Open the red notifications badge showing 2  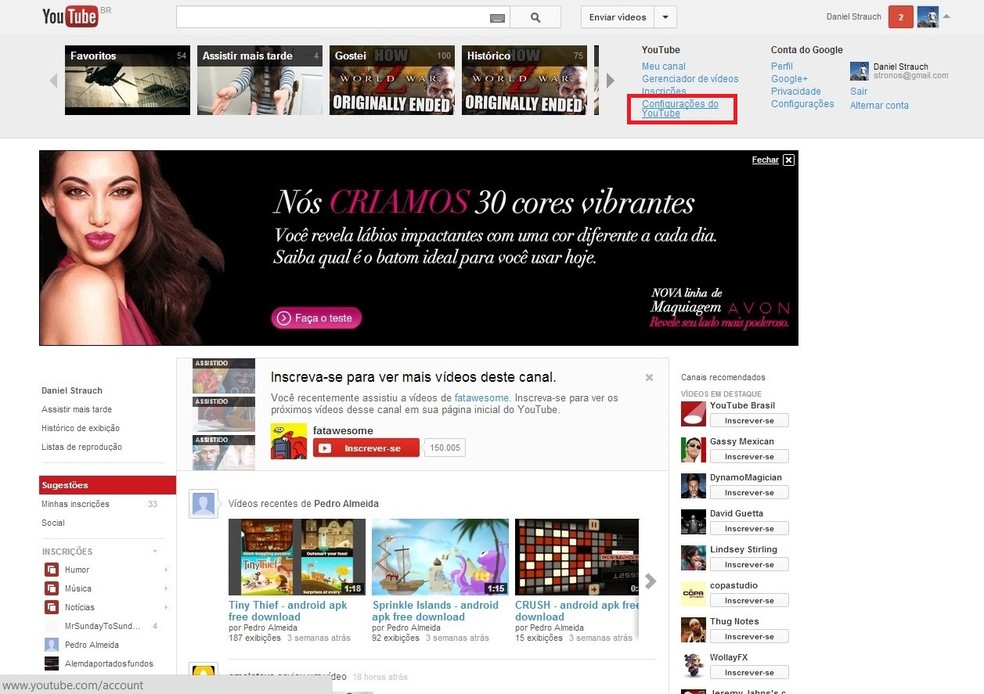(902, 16)
